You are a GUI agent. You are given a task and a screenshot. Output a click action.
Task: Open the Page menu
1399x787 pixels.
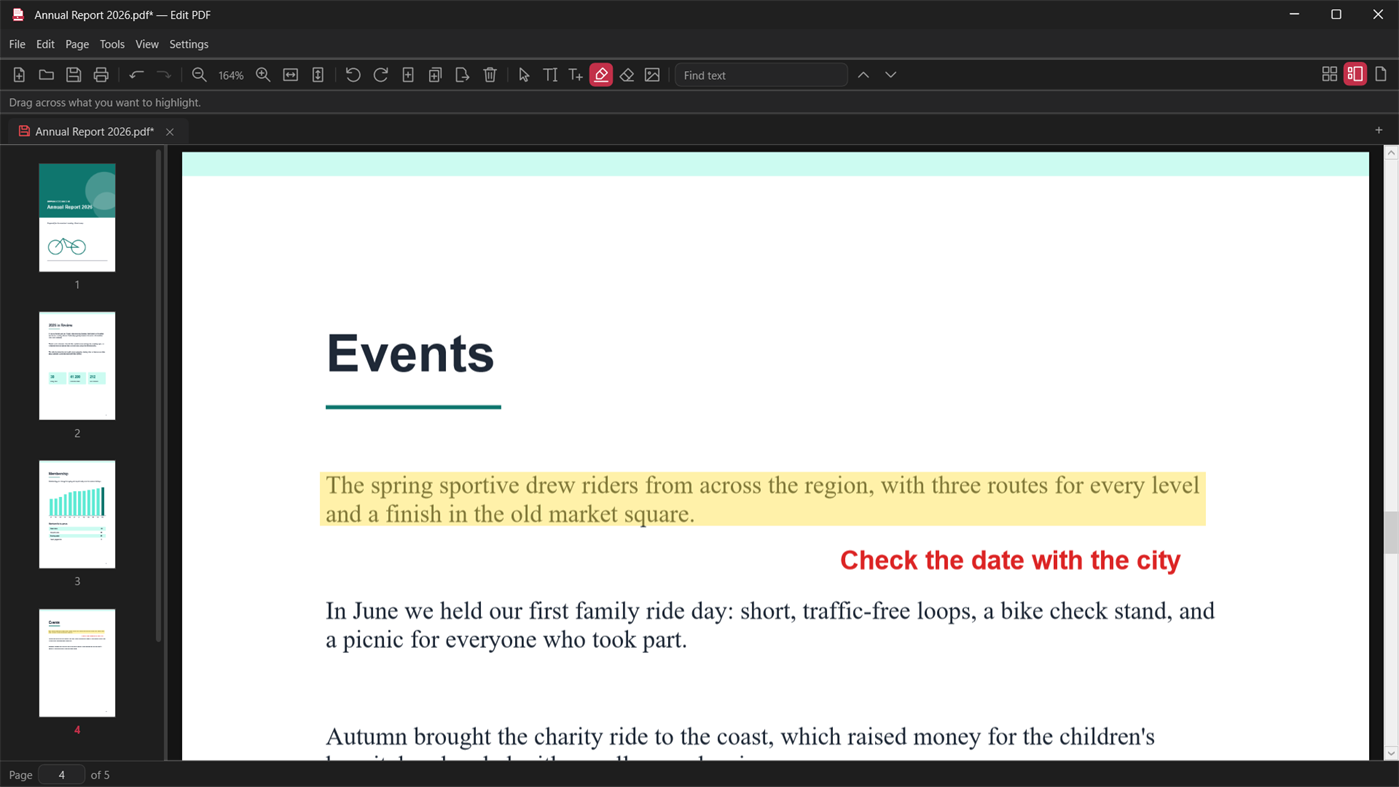pos(77,44)
